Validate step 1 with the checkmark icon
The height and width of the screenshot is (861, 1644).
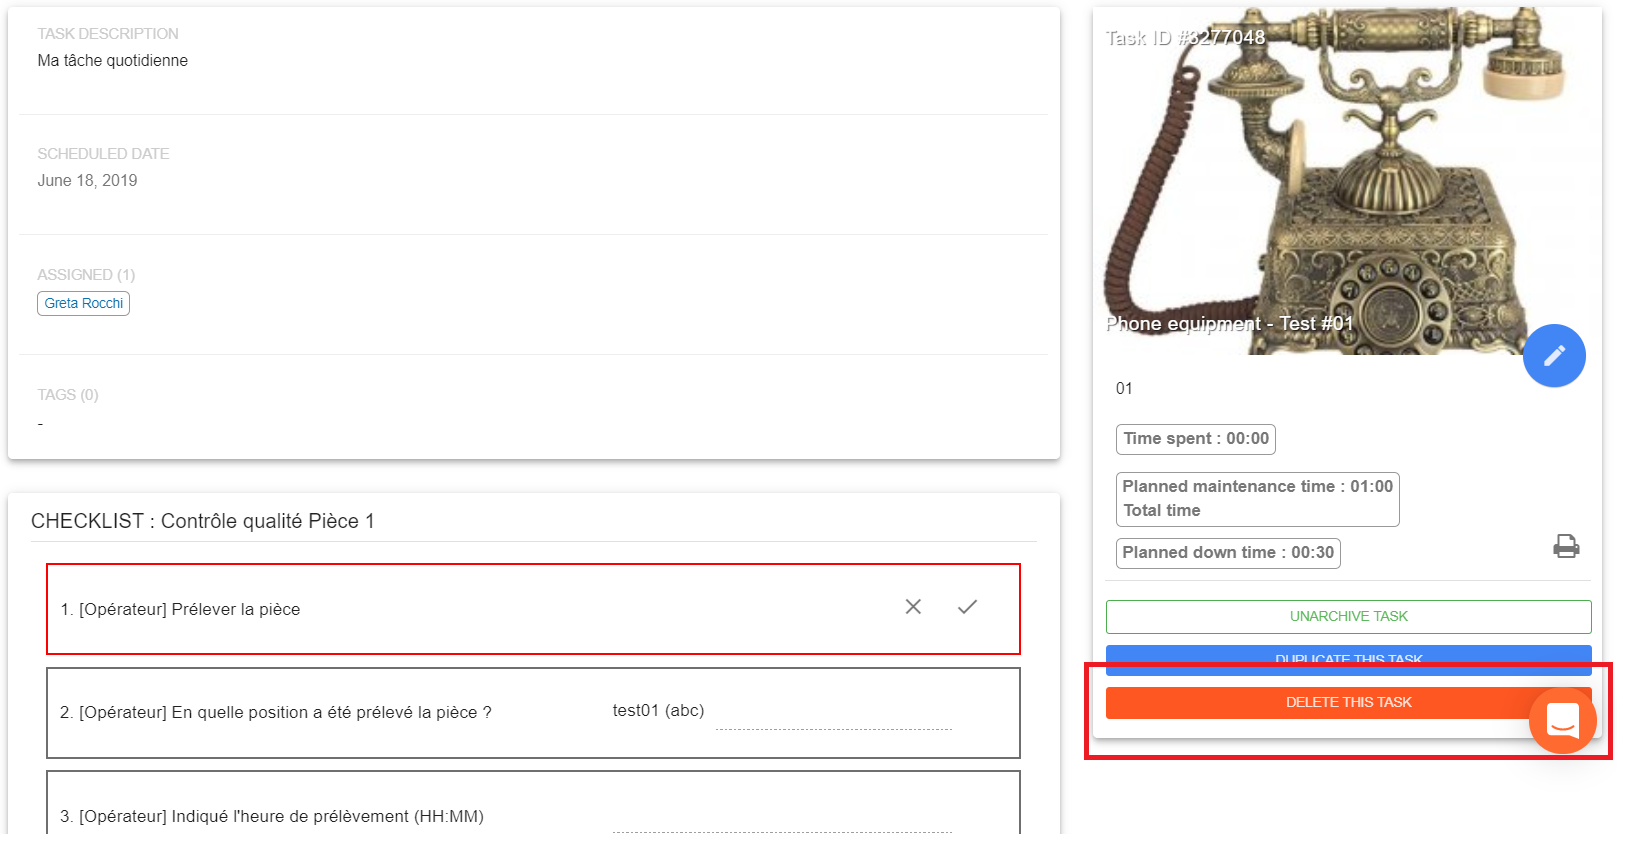click(967, 607)
